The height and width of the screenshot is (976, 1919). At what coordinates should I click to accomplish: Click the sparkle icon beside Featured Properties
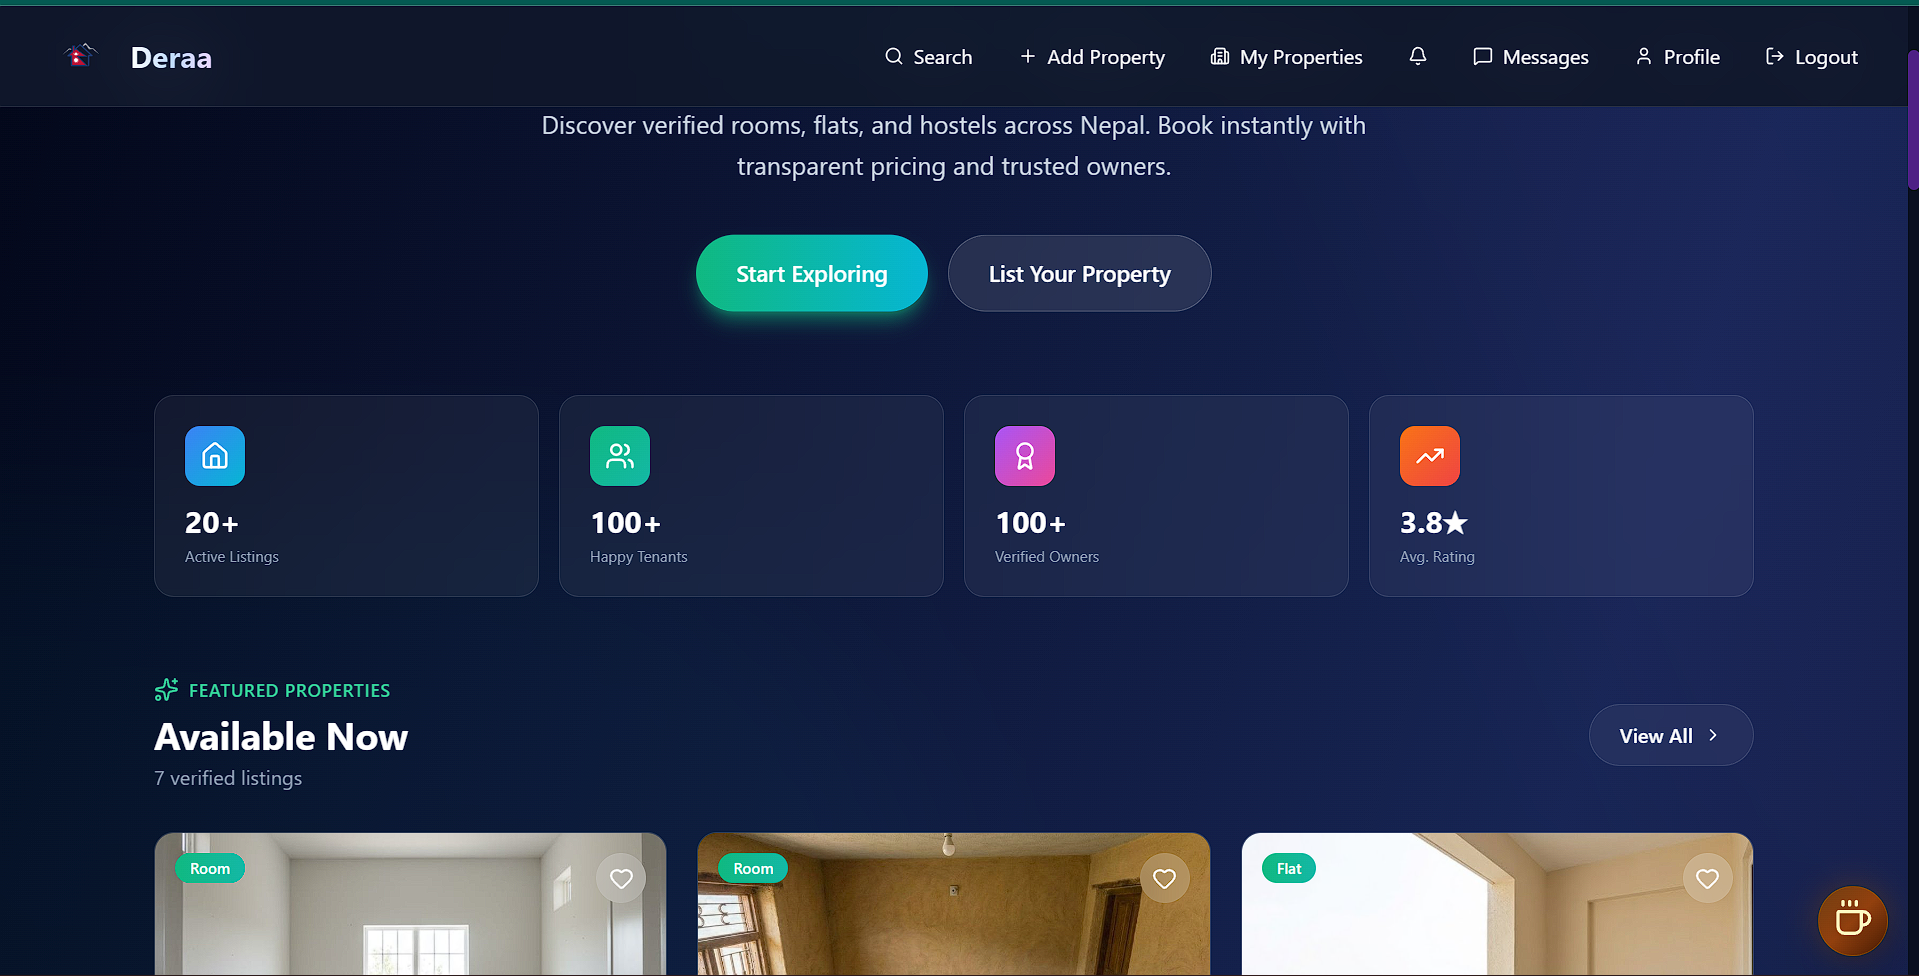click(166, 690)
